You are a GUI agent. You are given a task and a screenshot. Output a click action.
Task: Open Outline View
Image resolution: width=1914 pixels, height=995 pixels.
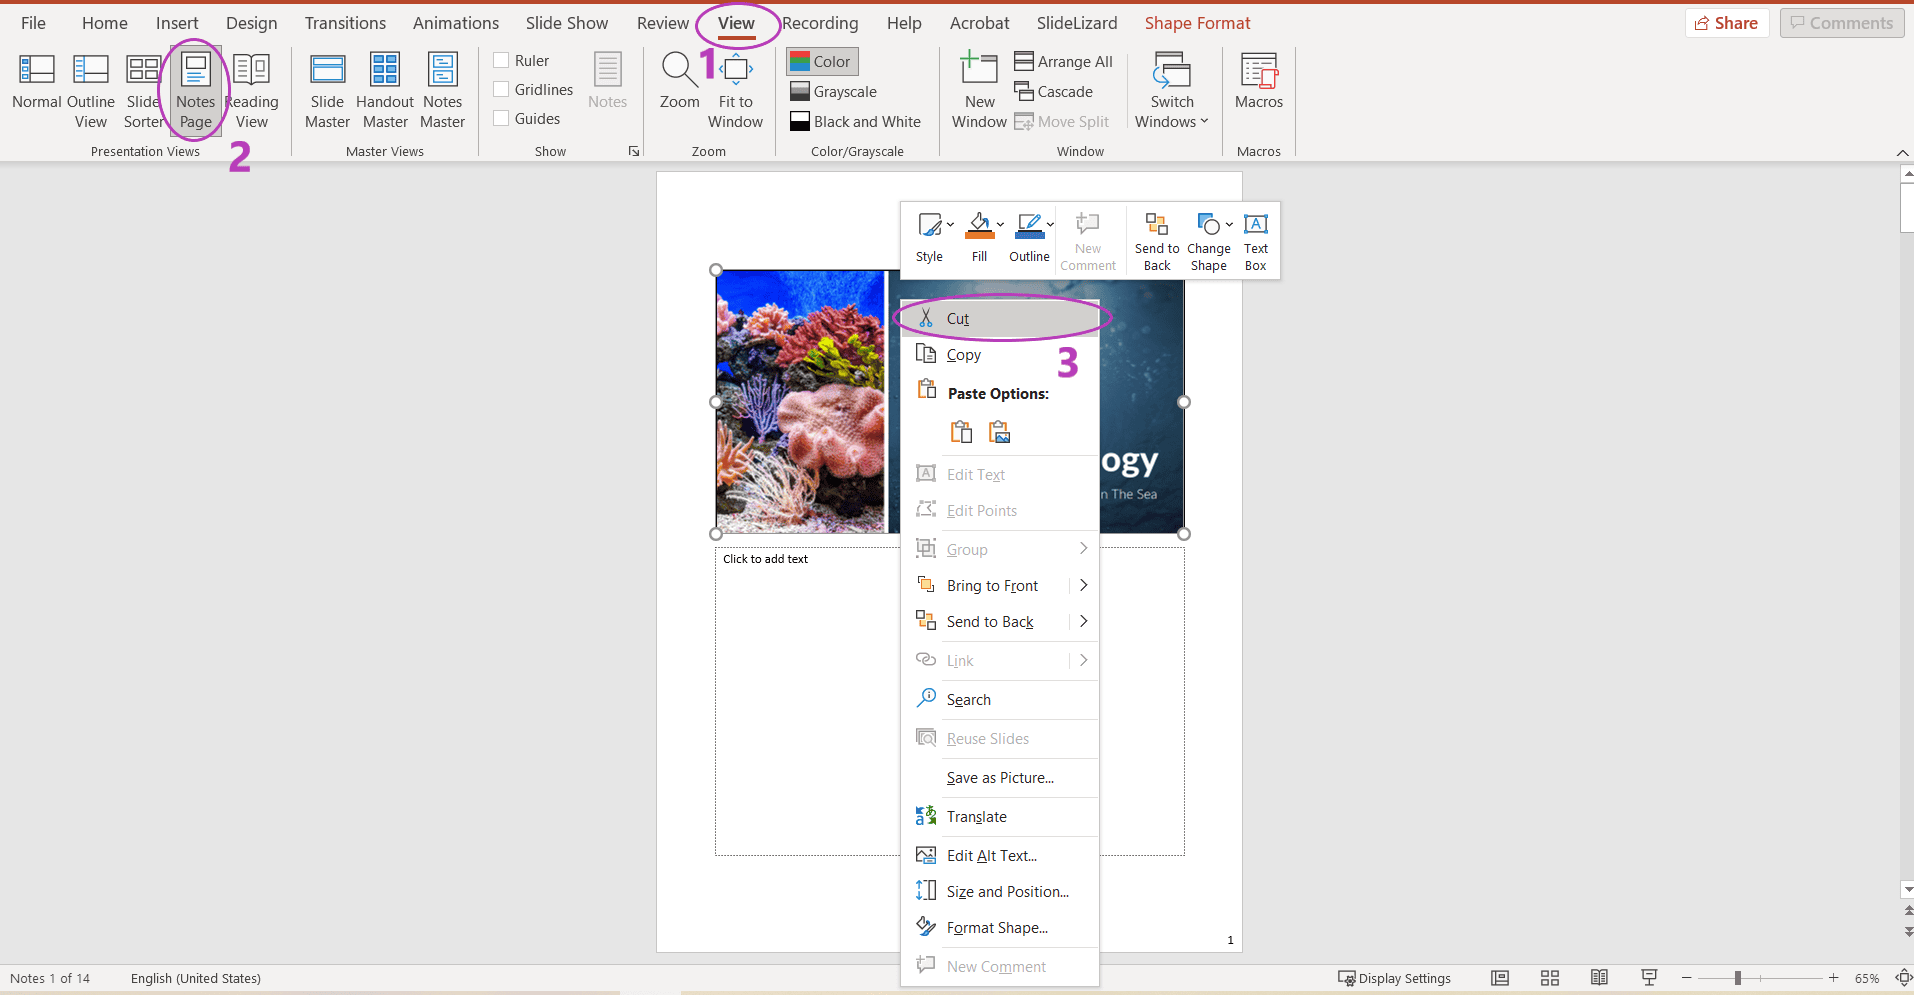(x=91, y=90)
